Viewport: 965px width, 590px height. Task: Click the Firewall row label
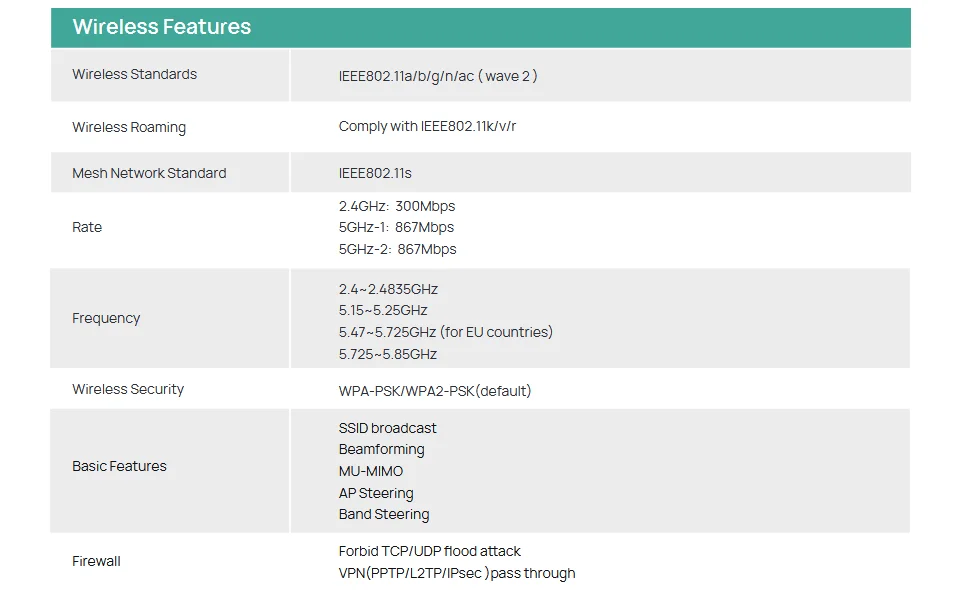[x=96, y=561]
